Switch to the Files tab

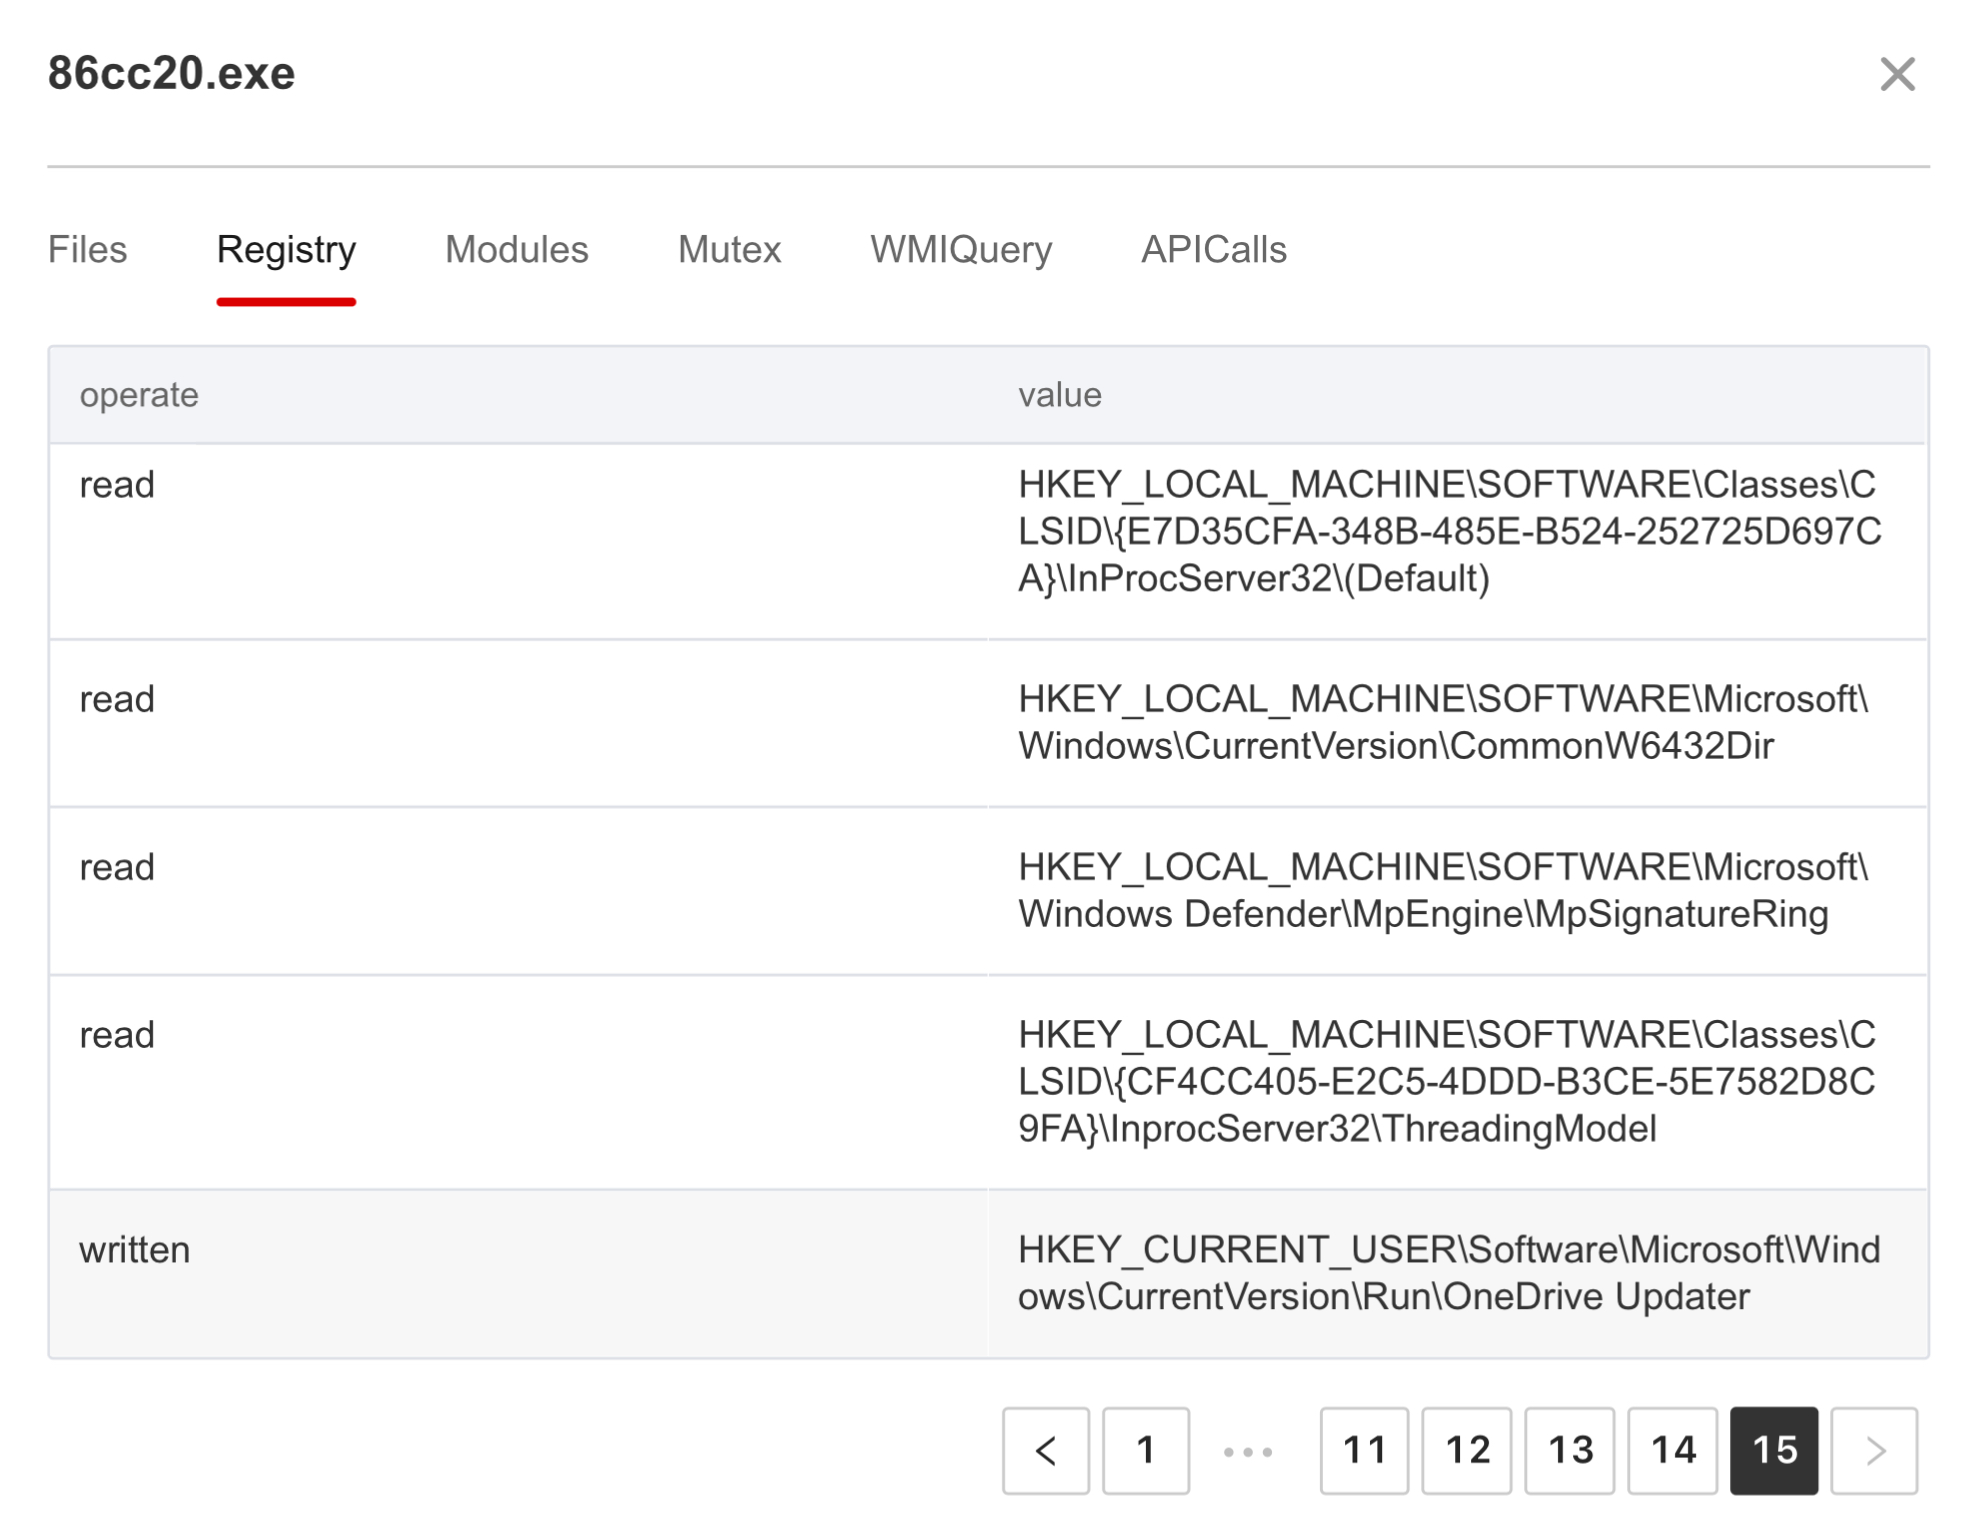88,249
